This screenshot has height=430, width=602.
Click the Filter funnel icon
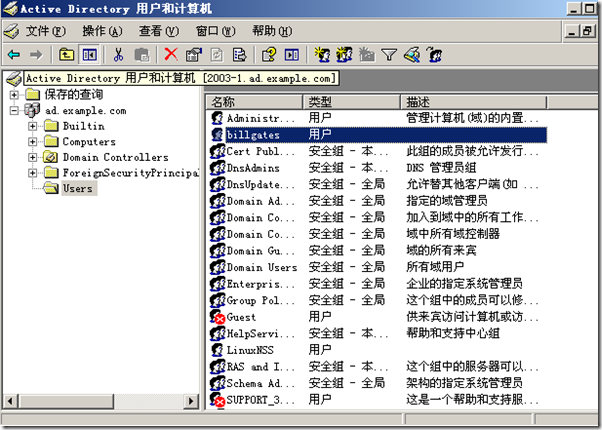389,55
